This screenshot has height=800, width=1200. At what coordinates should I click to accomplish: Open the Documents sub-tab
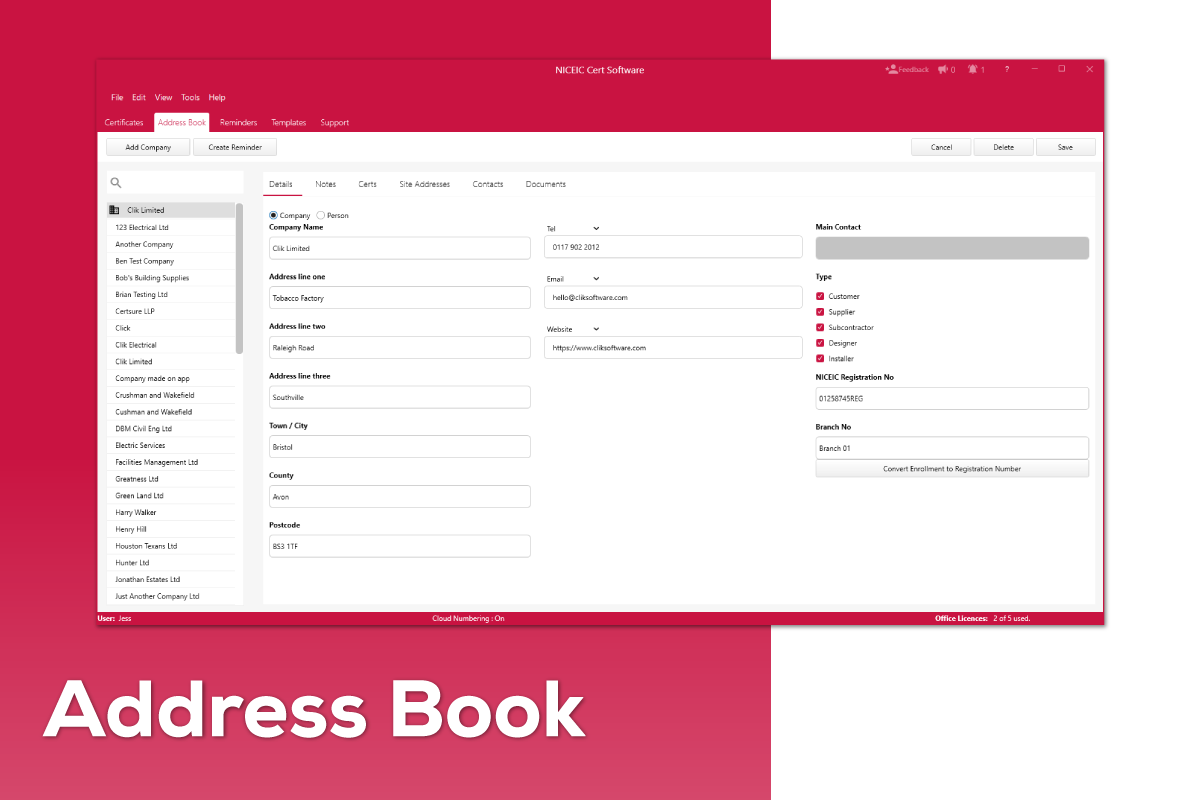point(546,184)
